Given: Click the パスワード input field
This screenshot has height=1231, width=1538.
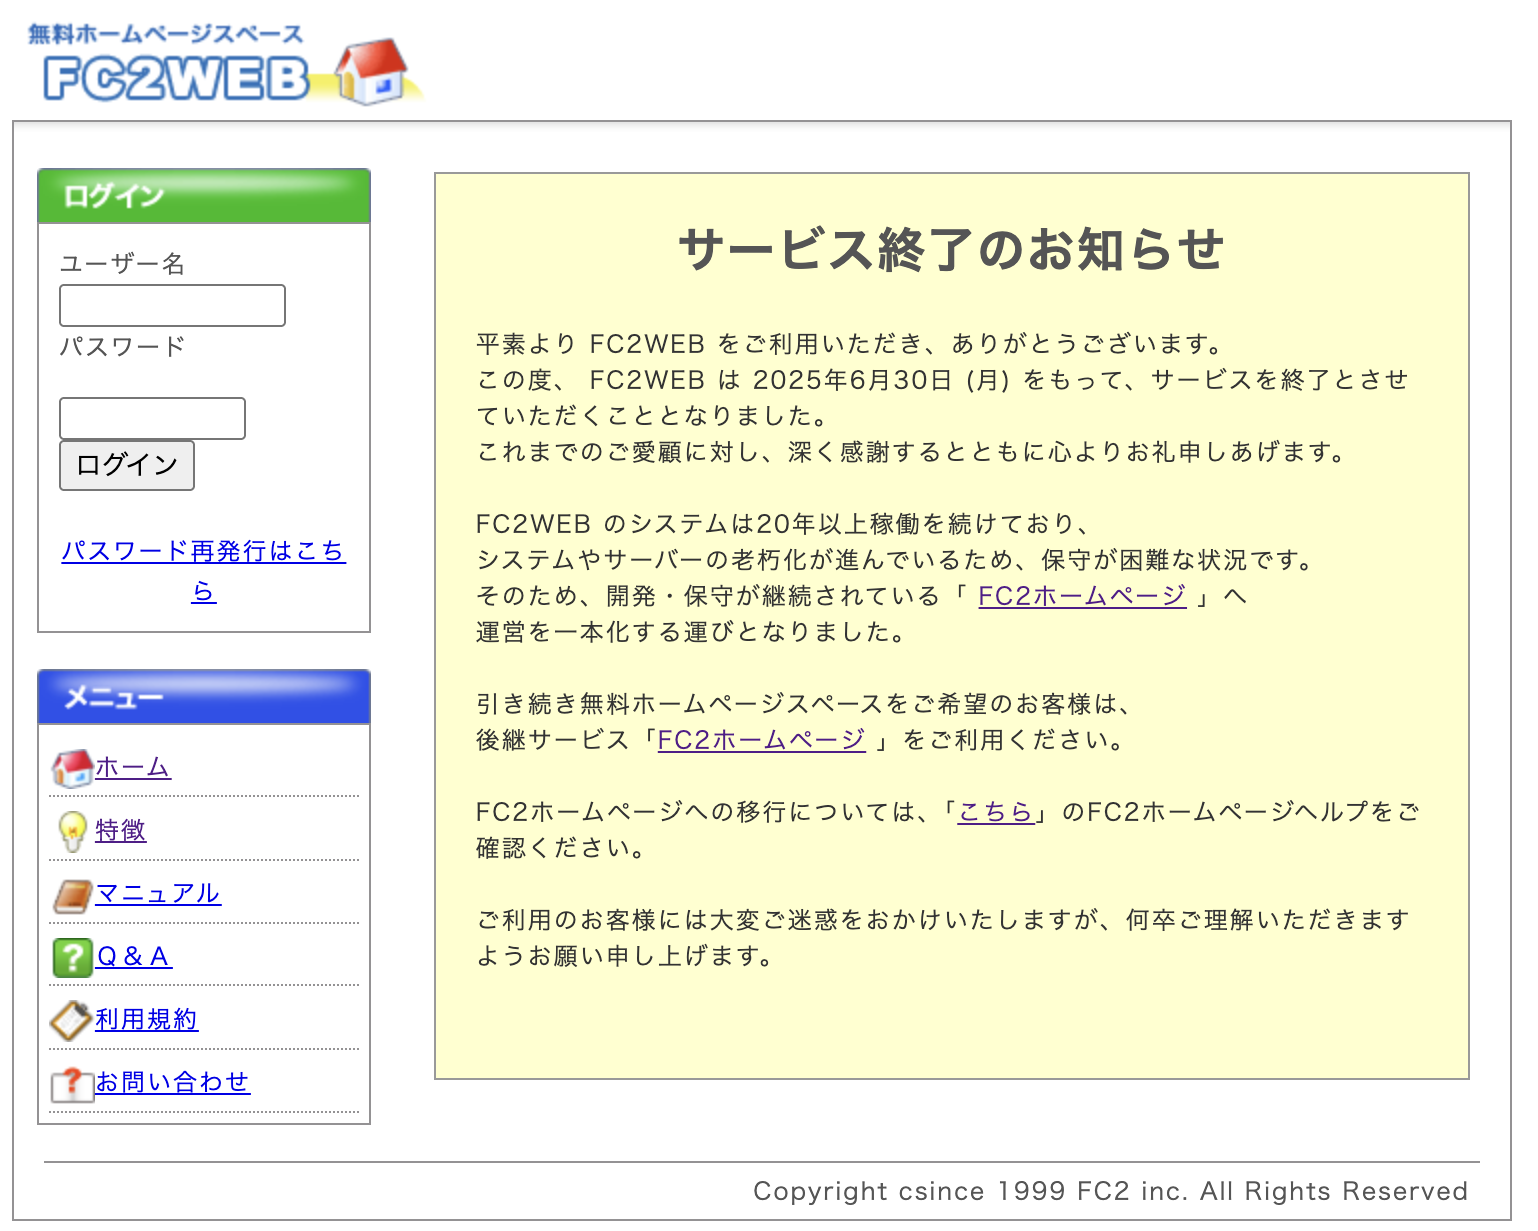Looking at the screenshot, I should [152, 418].
